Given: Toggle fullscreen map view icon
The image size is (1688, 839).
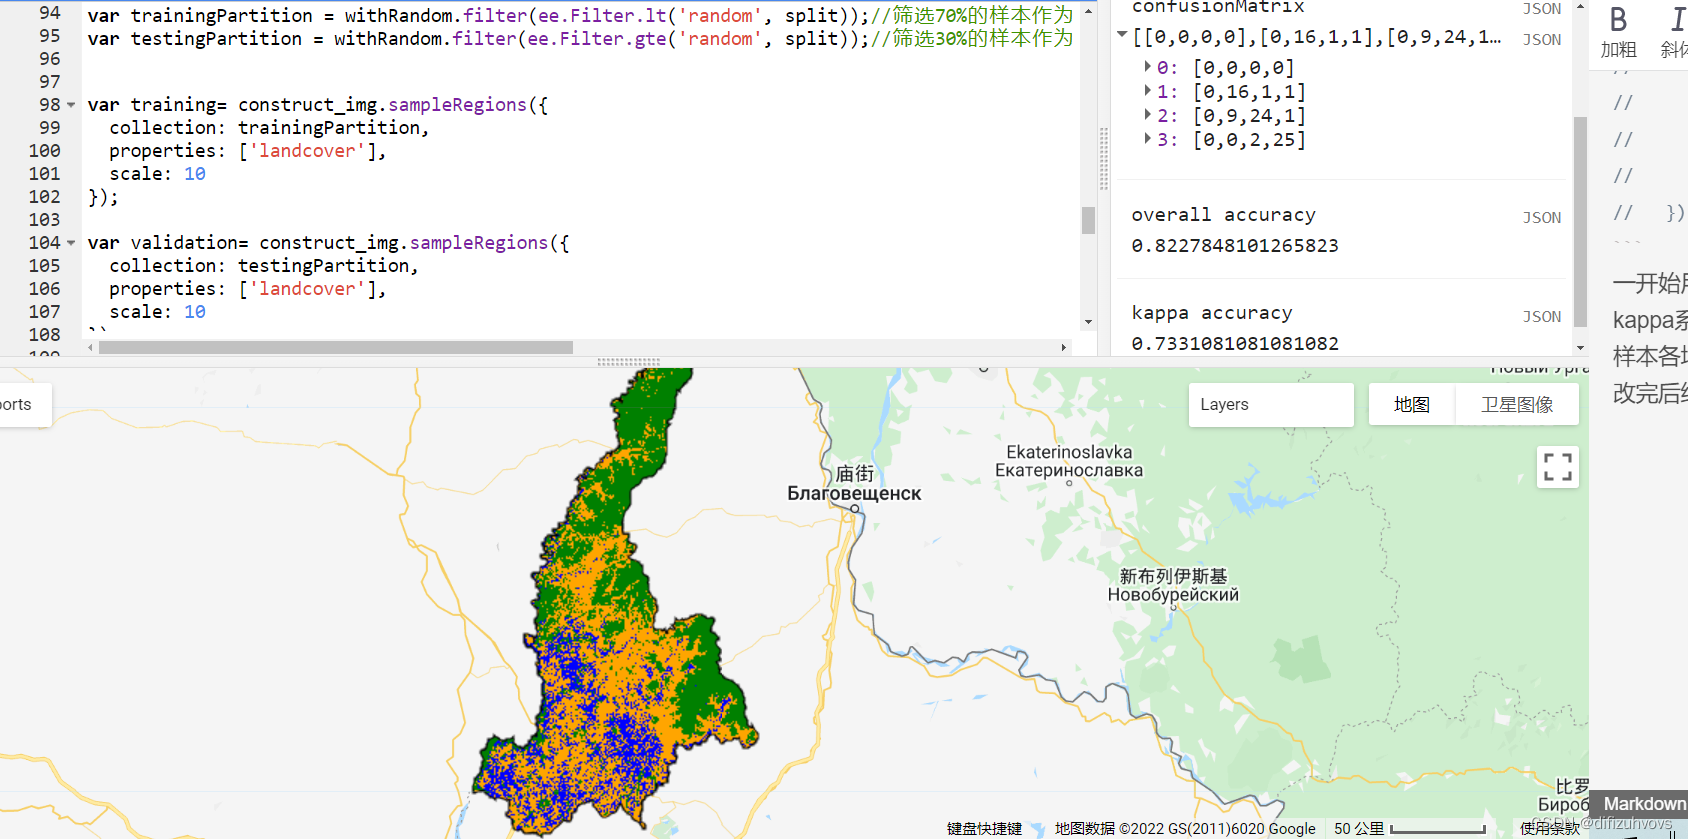Looking at the screenshot, I should pyautogui.click(x=1557, y=467).
